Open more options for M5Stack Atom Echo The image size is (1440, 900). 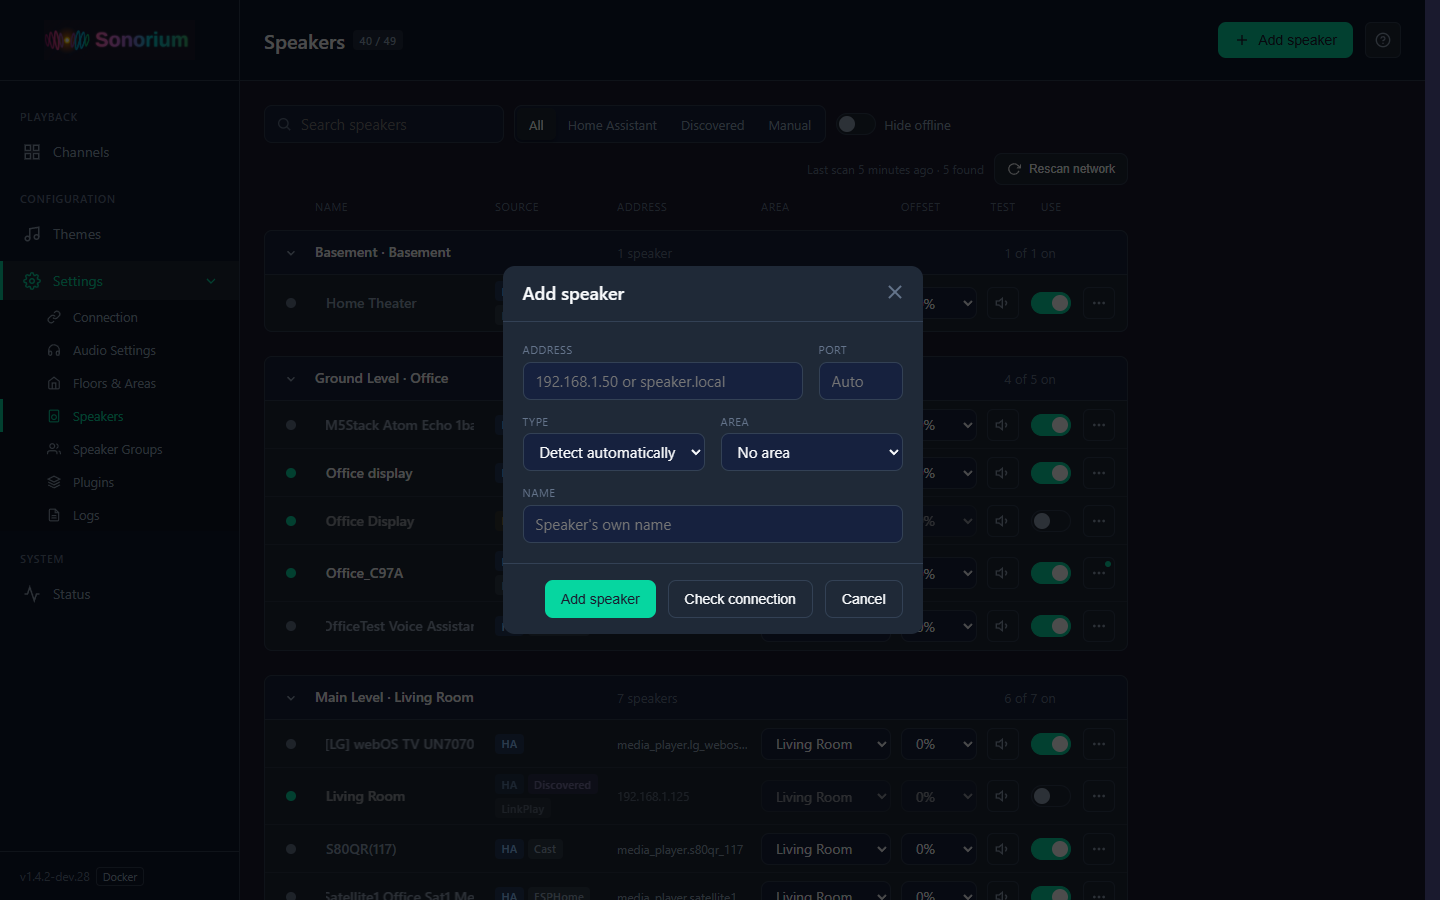click(1099, 425)
